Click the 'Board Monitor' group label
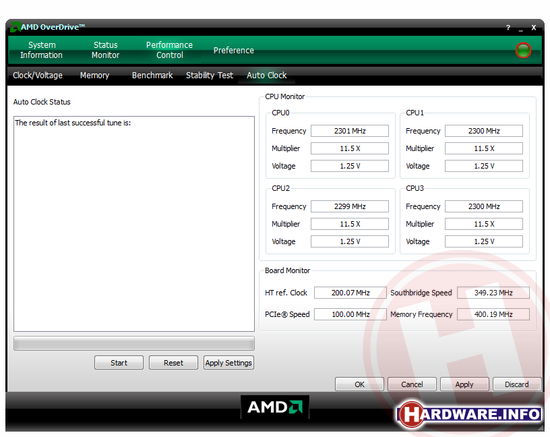 (287, 271)
